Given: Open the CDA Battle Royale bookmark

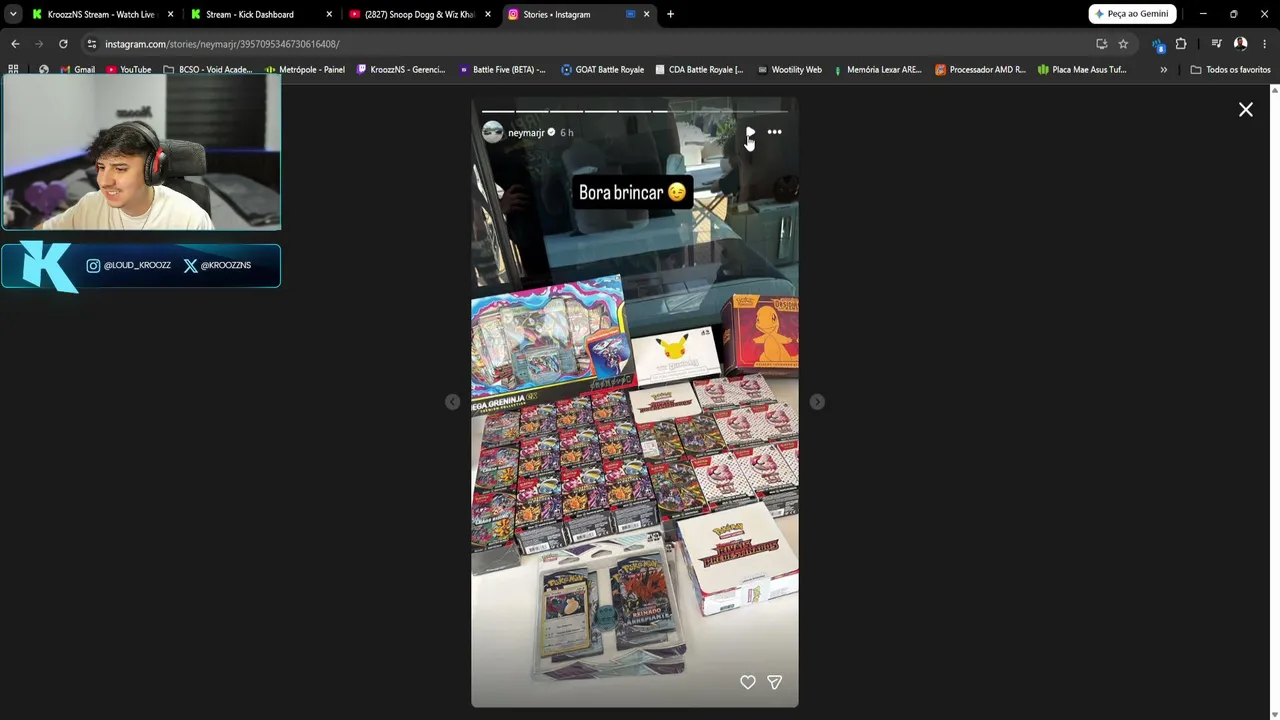Looking at the screenshot, I should point(699,70).
